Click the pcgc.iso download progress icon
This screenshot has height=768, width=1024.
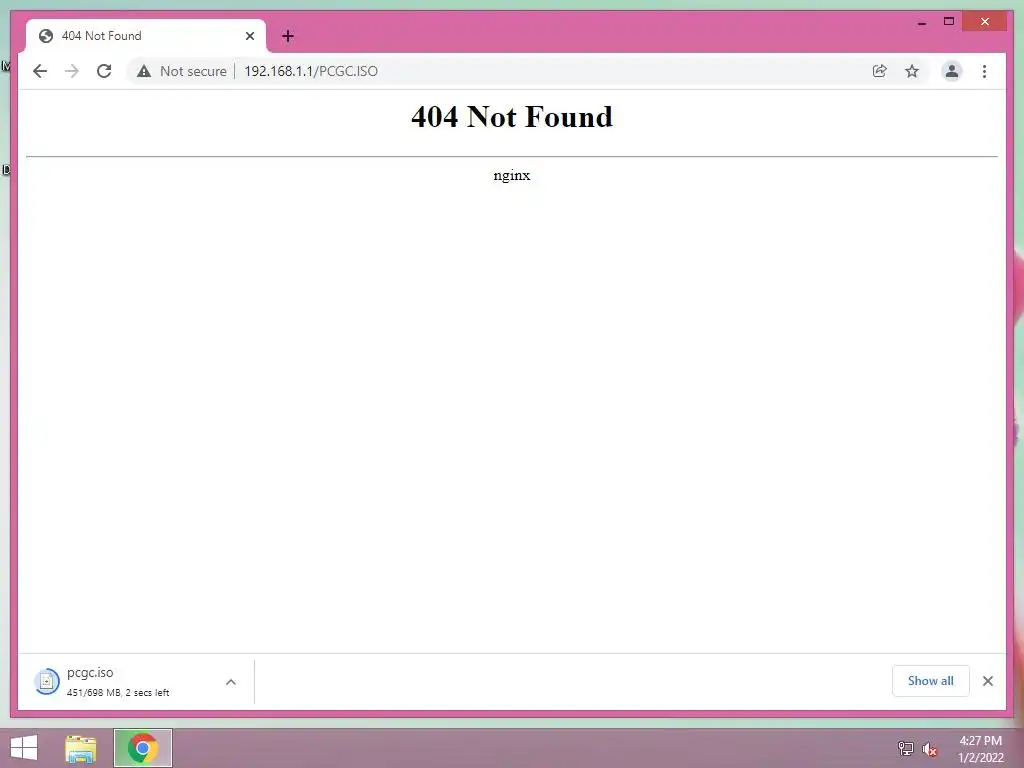pyautogui.click(x=47, y=682)
